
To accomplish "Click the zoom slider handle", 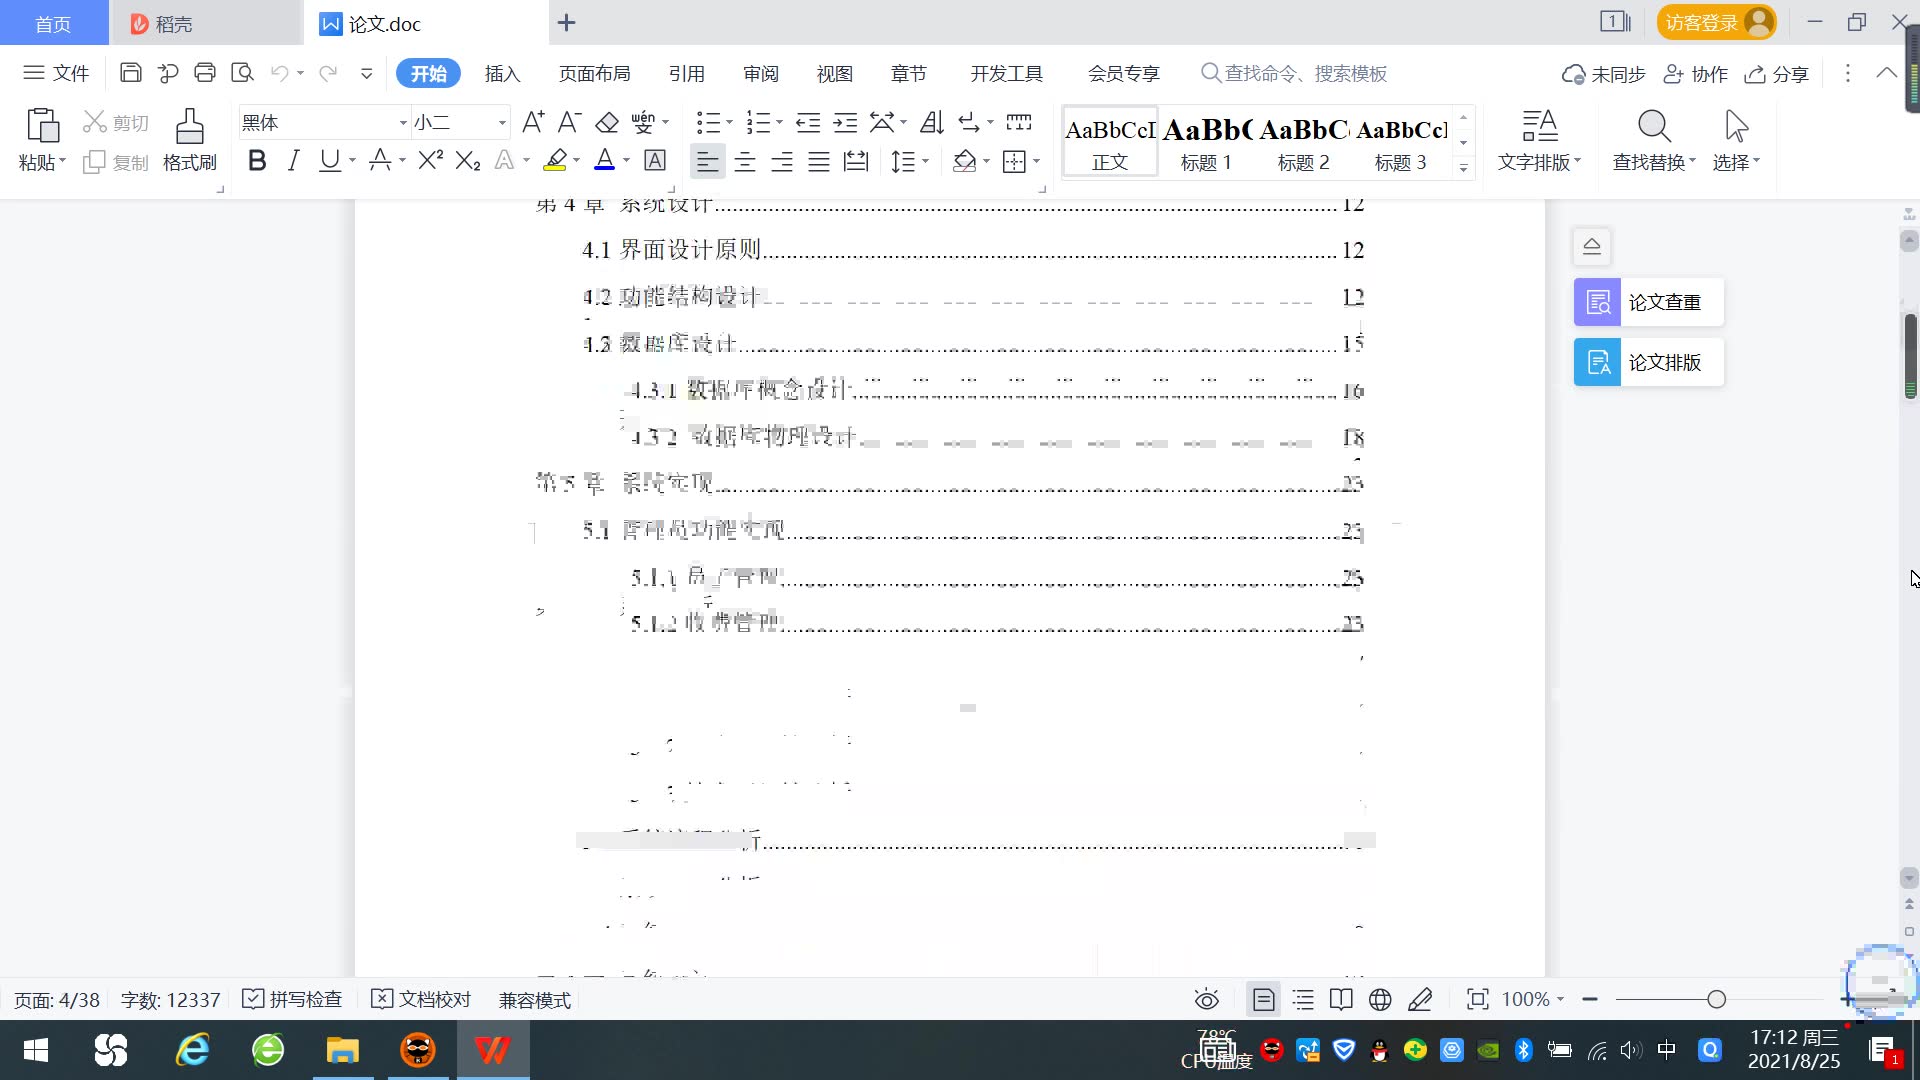I will [x=1716, y=999].
